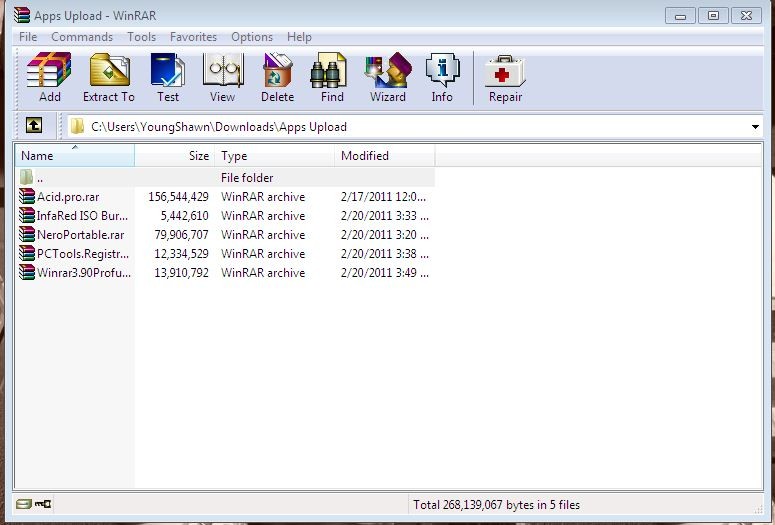The width and height of the screenshot is (775, 525).
Task: Open the View file toolbar icon
Action: [x=222, y=78]
